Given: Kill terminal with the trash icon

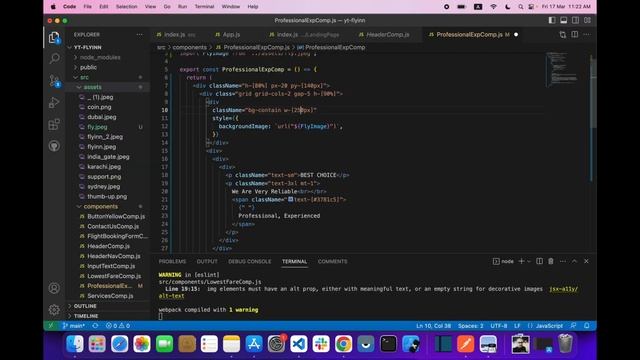Looking at the screenshot, I should (551, 261).
